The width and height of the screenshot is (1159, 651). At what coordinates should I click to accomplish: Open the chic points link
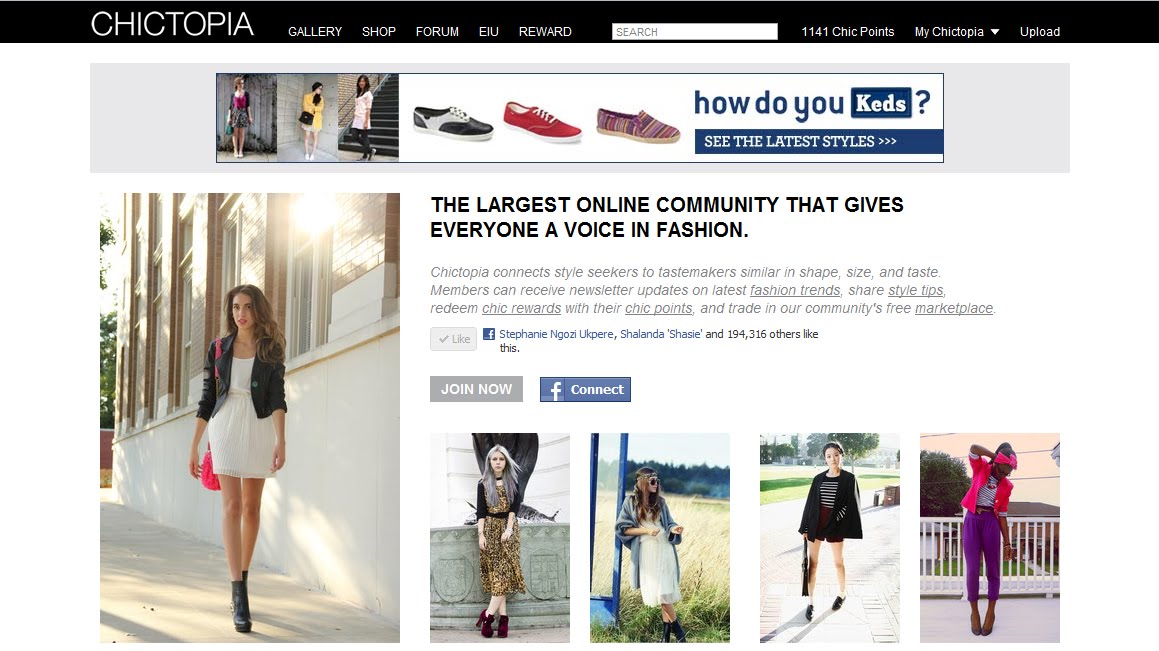pos(659,308)
